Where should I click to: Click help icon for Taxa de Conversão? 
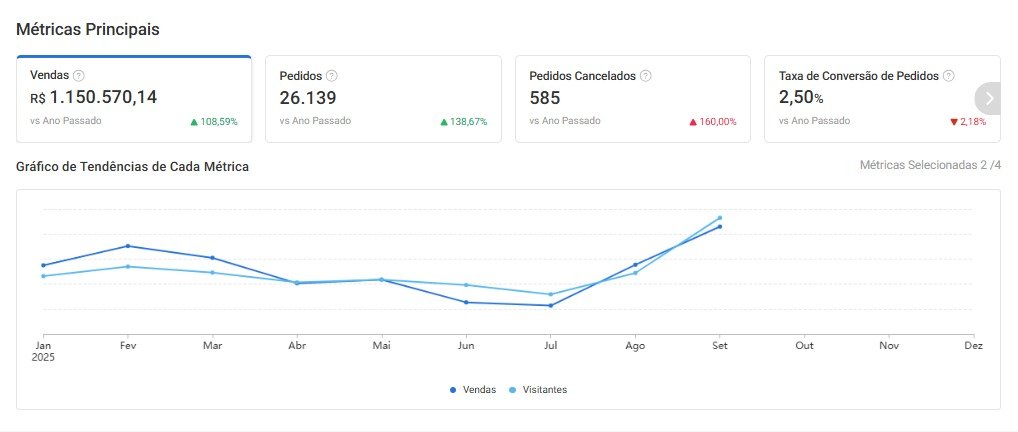coord(948,76)
